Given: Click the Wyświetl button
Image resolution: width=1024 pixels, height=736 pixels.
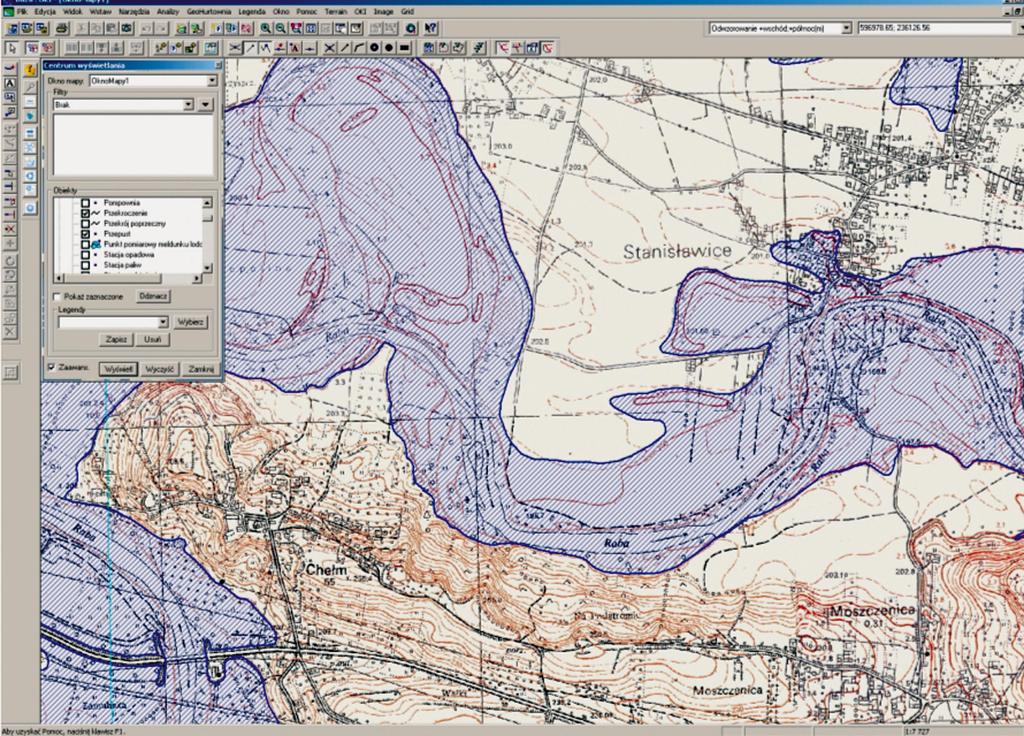Looking at the screenshot, I should click(118, 369).
